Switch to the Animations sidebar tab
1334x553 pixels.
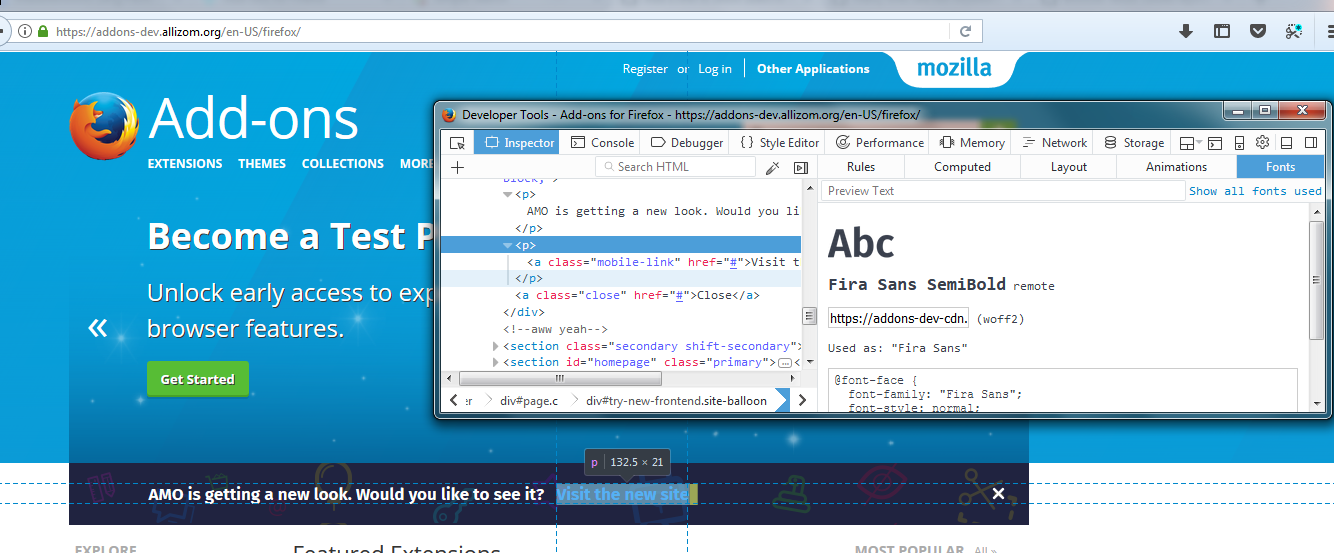[1176, 167]
